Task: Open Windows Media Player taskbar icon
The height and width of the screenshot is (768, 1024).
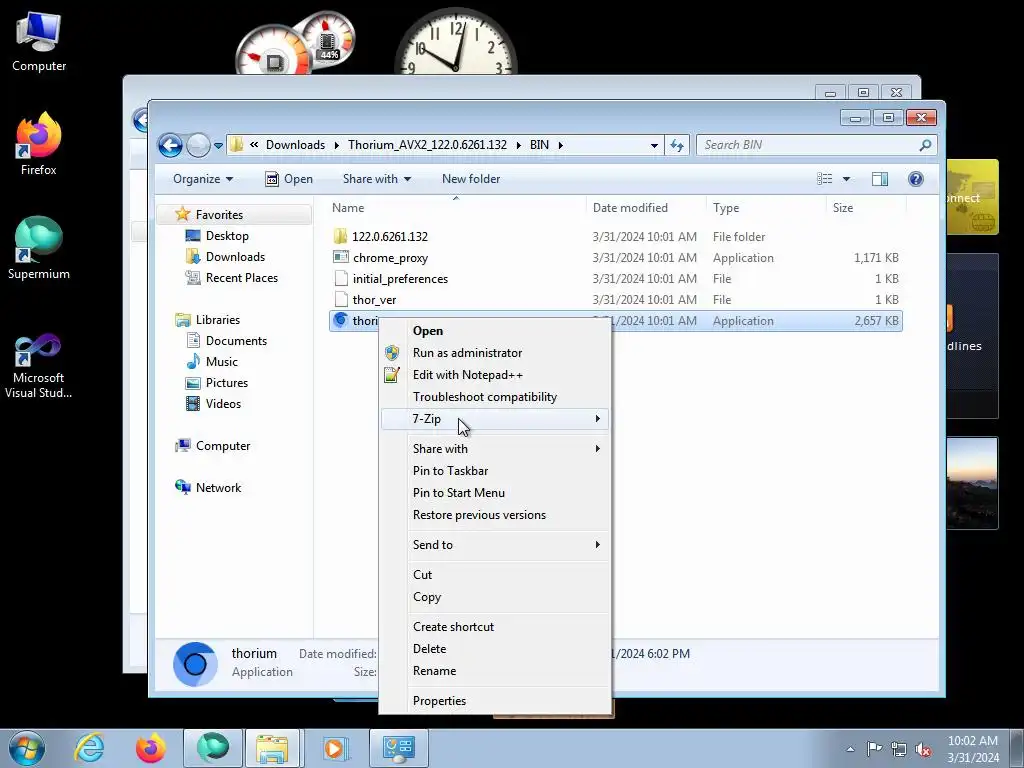Action: click(x=336, y=748)
